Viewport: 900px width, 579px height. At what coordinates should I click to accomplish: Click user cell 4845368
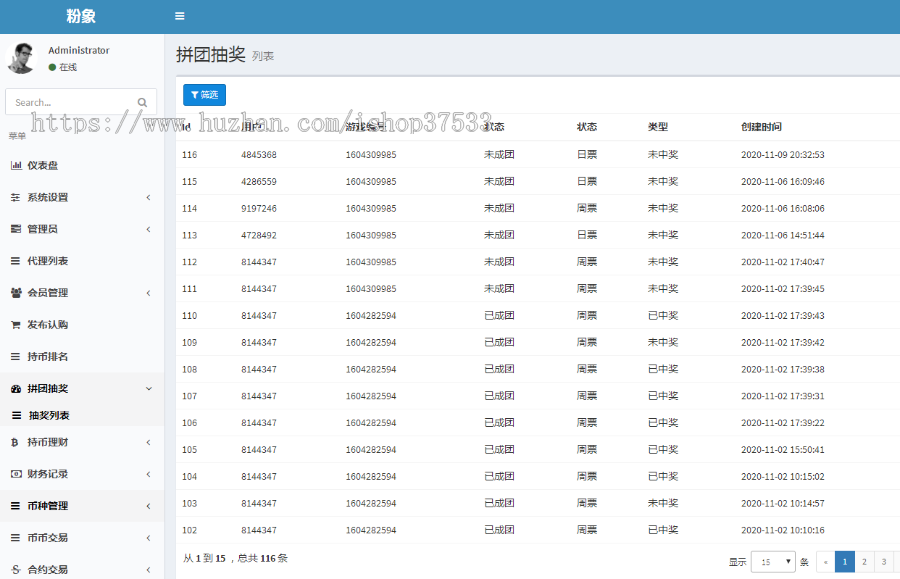point(259,155)
